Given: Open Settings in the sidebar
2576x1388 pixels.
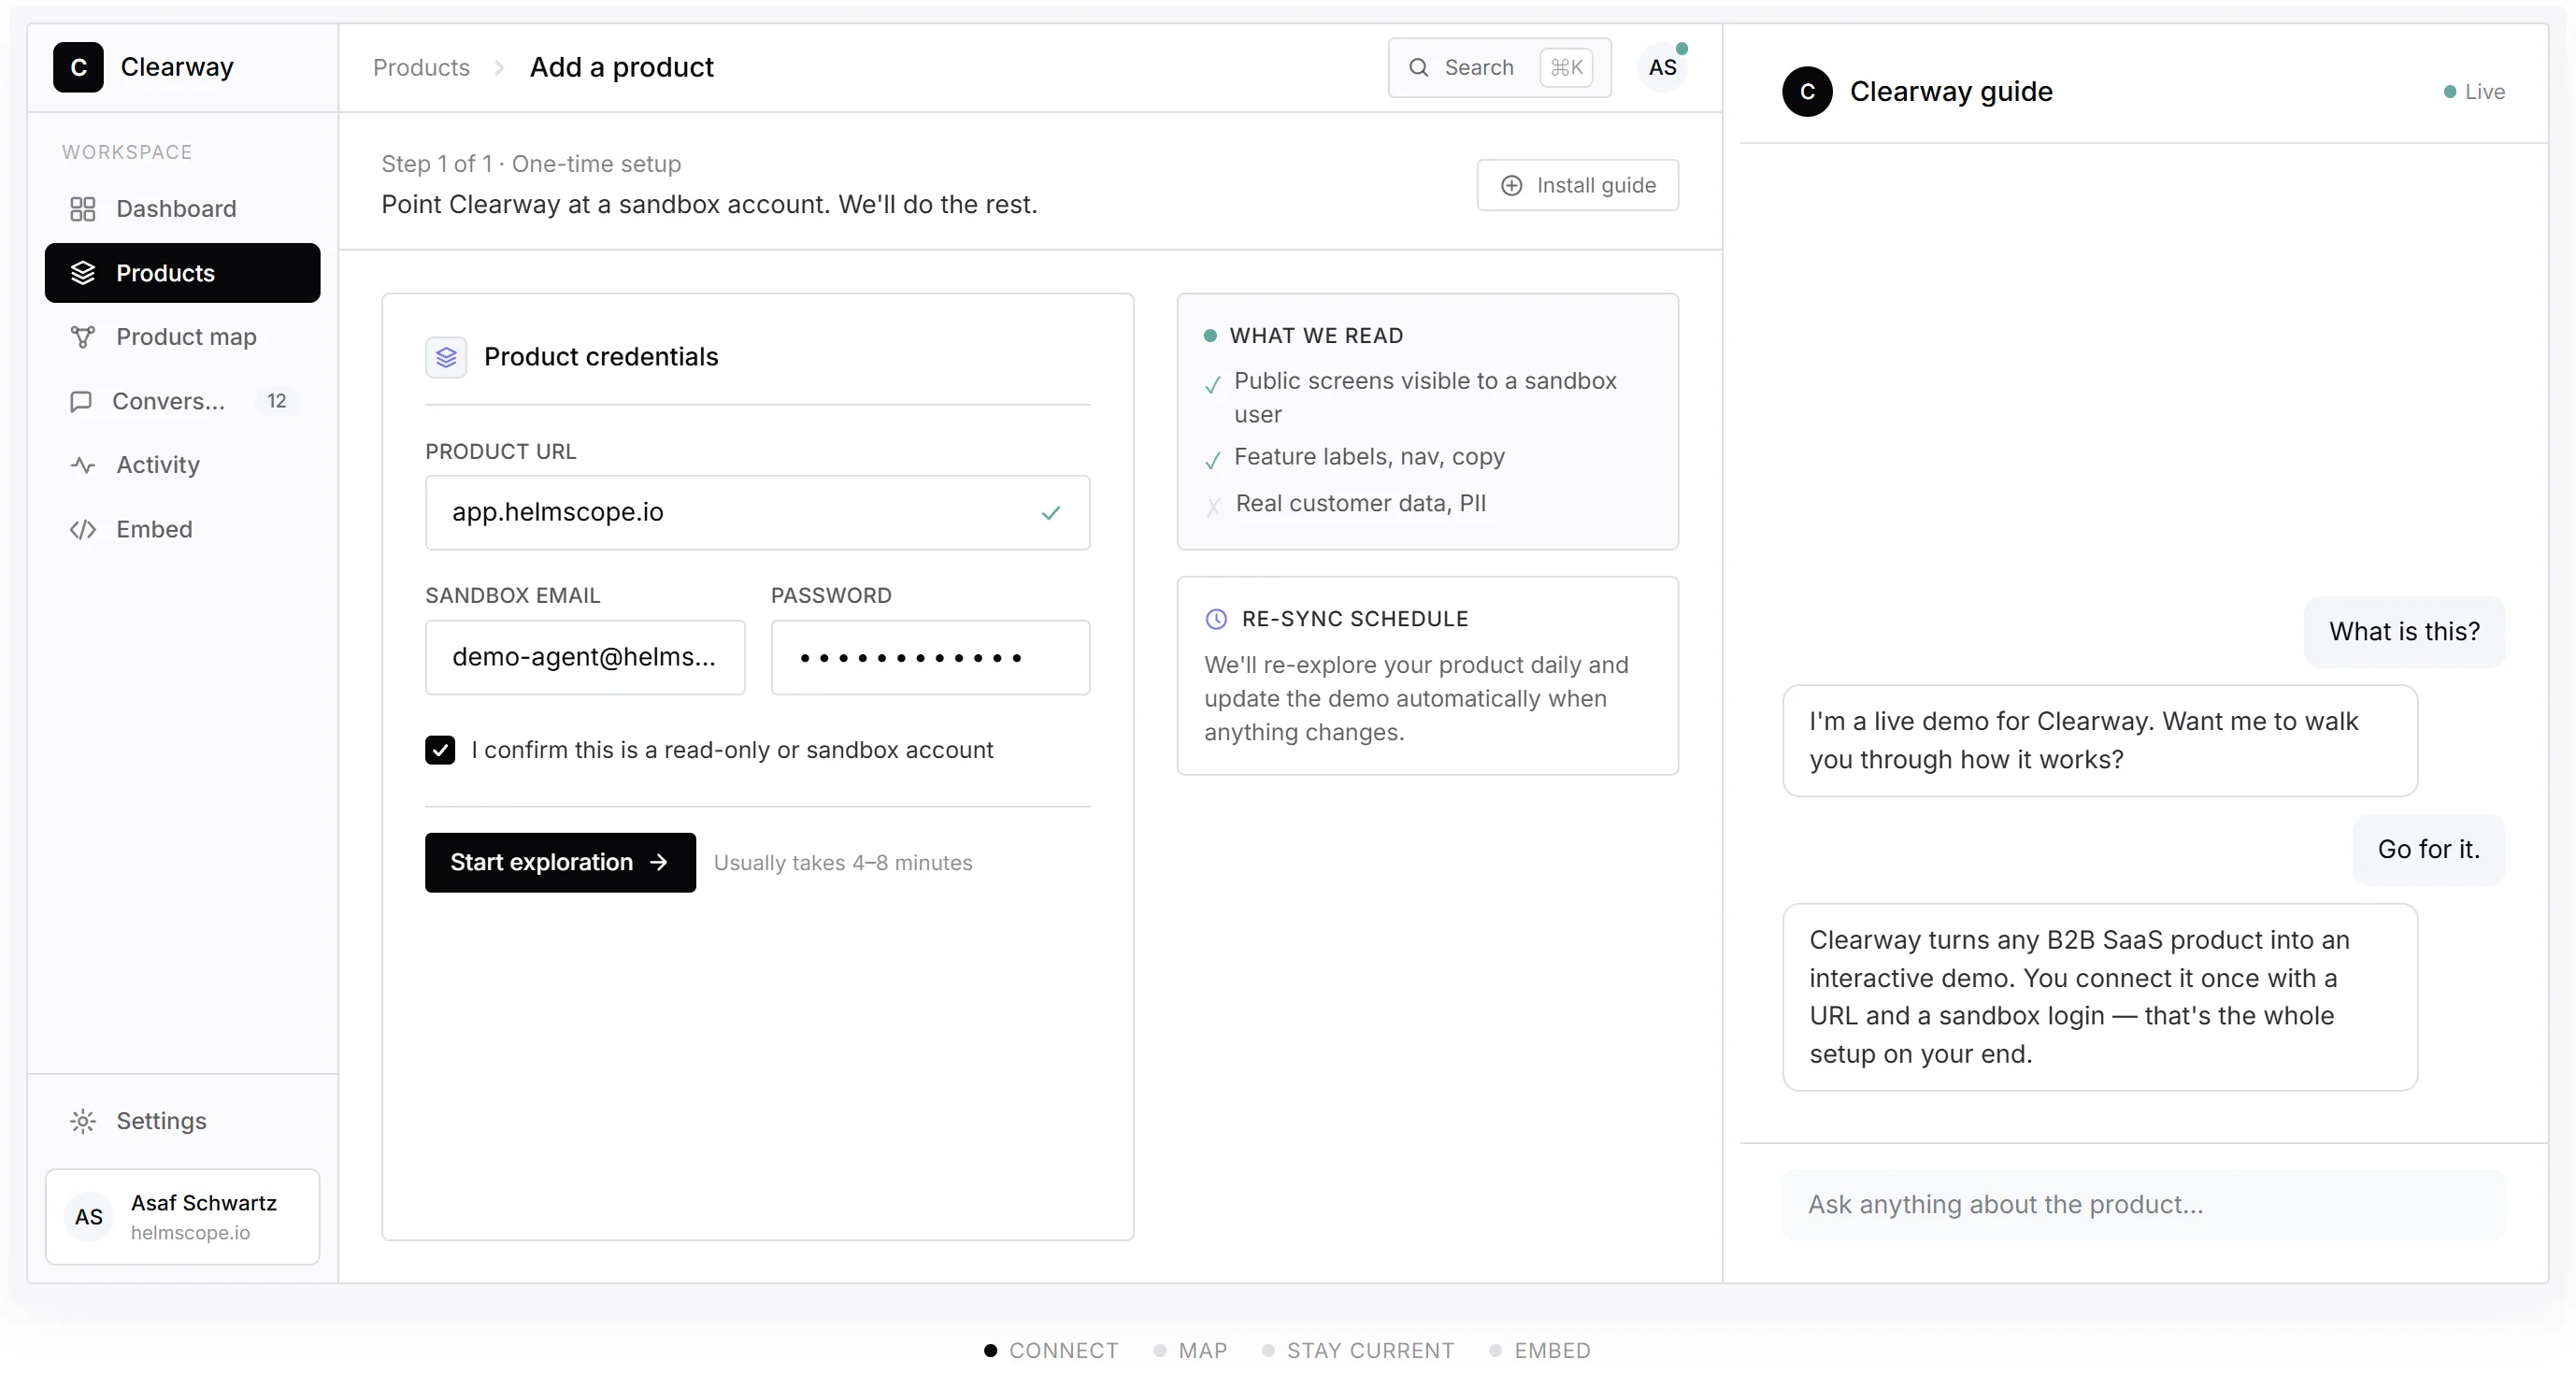Looking at the screenshot, I should pos(182,1121).
